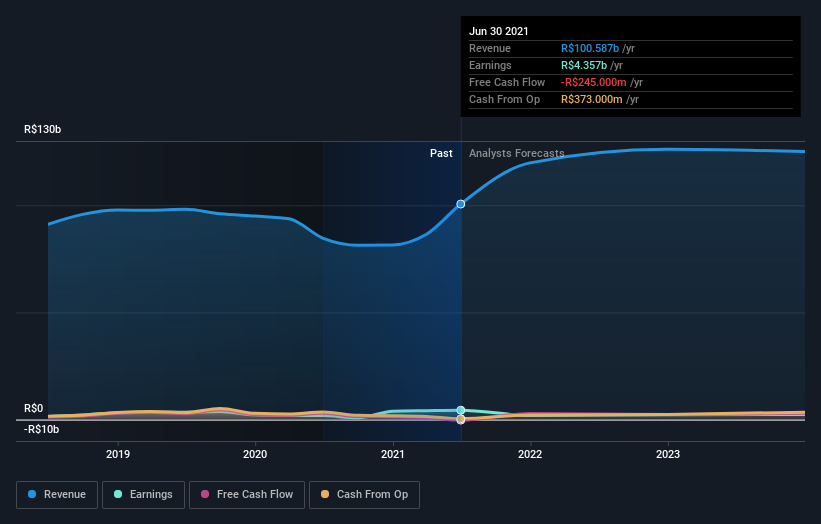The width and height of the screenshot is (821, 524).
Task: Click the Earnings row label in tooltip
Action: [490, 65]
